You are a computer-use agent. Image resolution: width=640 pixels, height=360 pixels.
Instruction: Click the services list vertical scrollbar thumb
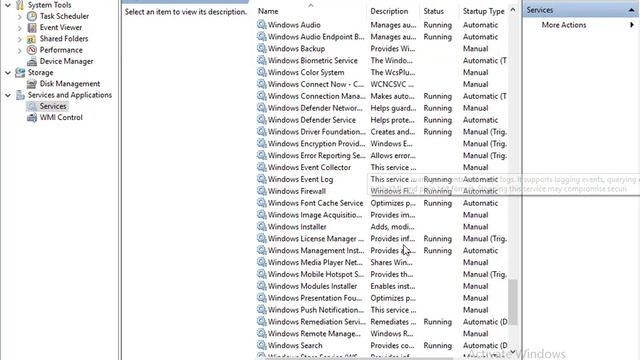[513, 302]
